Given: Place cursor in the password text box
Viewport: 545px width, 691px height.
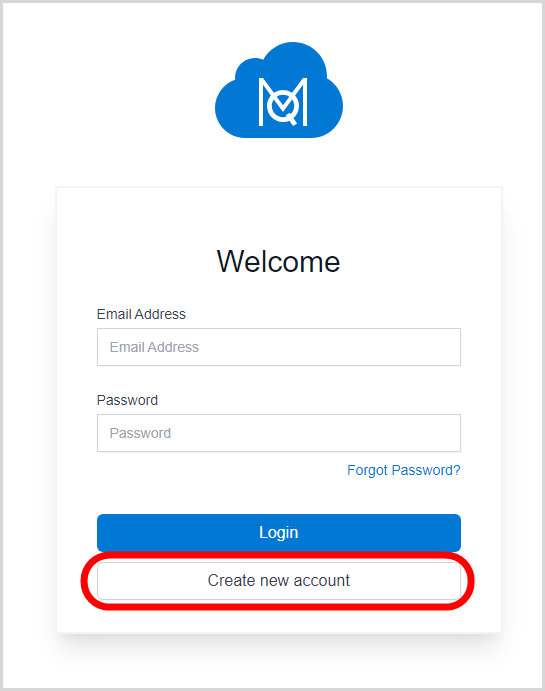Looking at the screenshot, I should click(279, 433).
